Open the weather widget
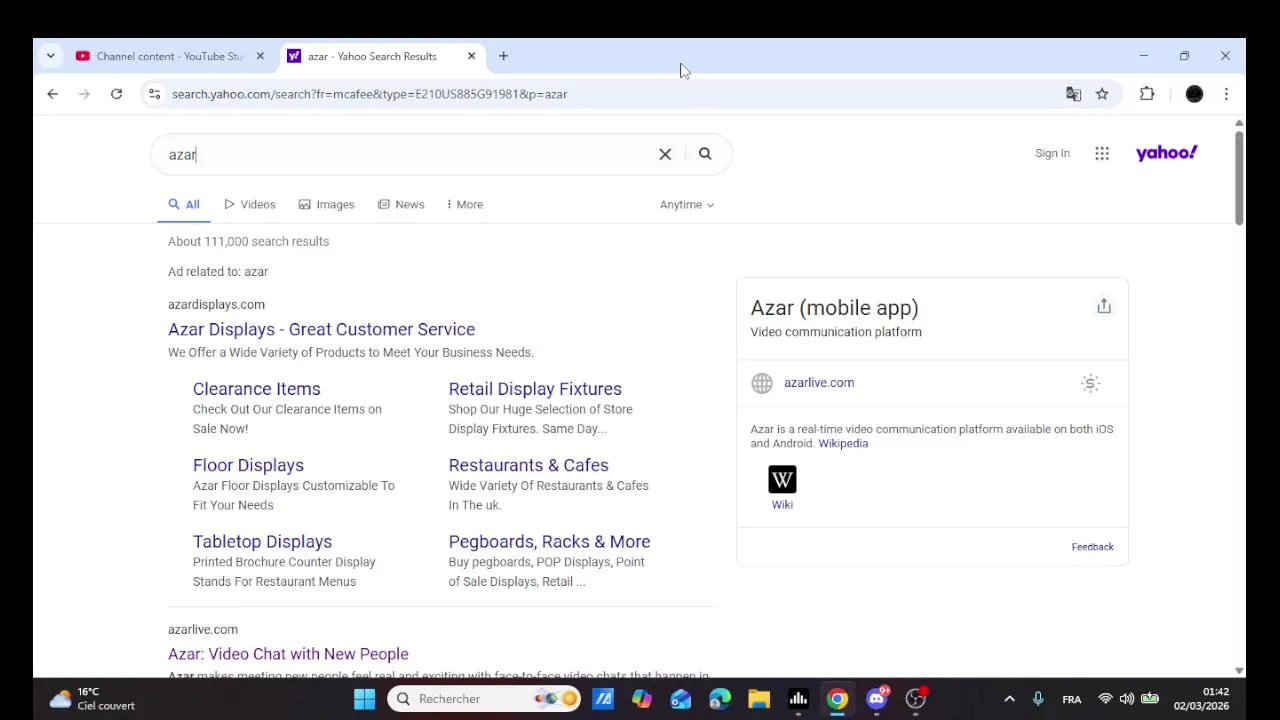 coord(92,699)
